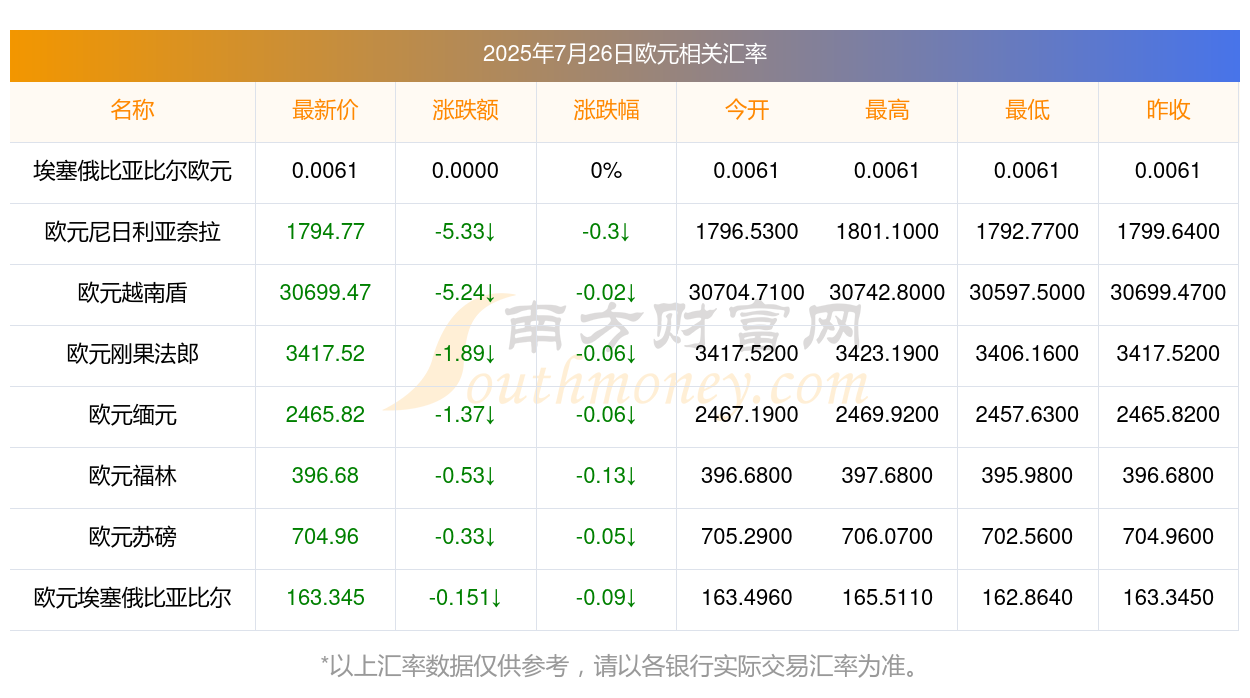1250x698 pixels.
Task: Click the row name 欧元苏磅
Action: [x=132, y=537]
